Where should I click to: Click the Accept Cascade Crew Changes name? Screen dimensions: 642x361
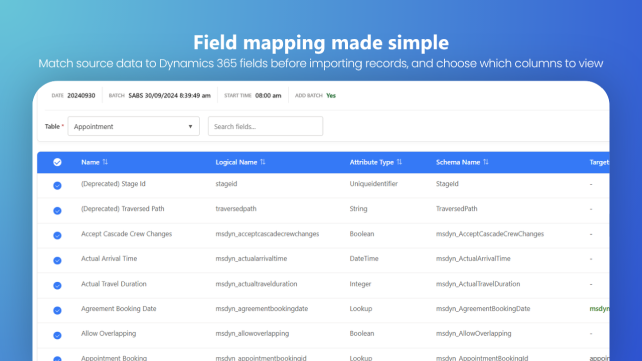[x=127, y=234]
